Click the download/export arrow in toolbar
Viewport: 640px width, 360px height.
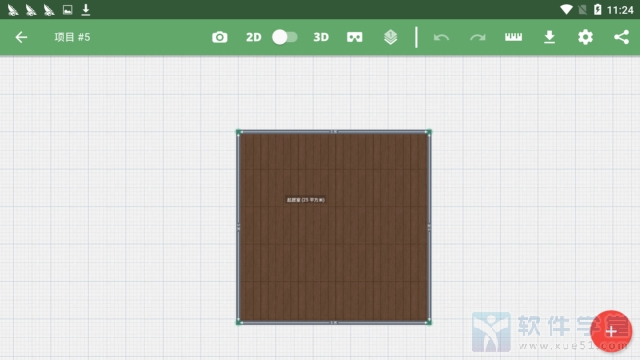pos(549,37)
